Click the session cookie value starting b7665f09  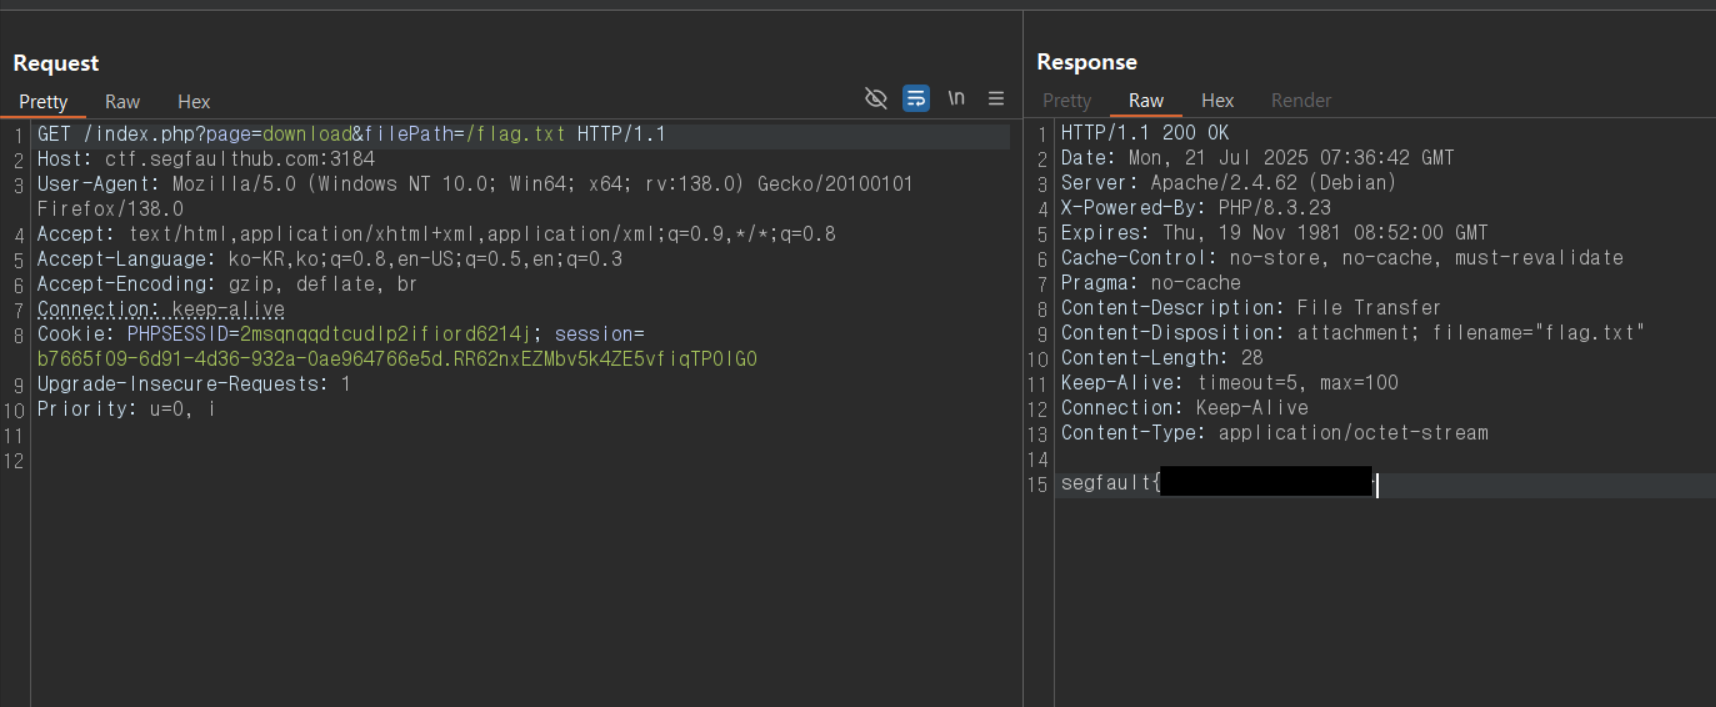click(x=397, y=359)
